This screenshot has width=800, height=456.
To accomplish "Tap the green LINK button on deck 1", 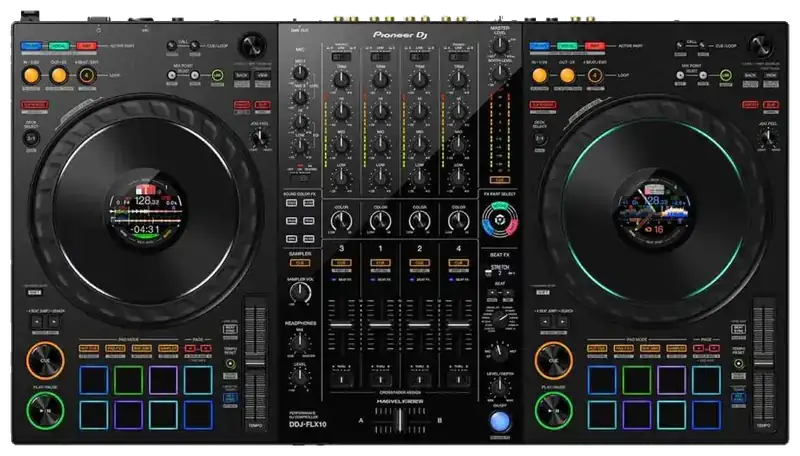I will click(217, 75).
